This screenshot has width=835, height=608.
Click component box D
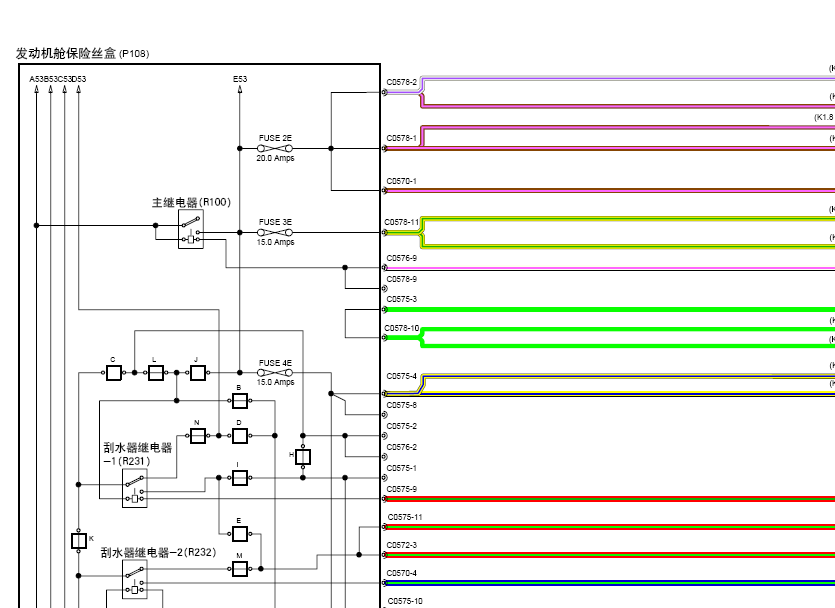pos(240,436)
